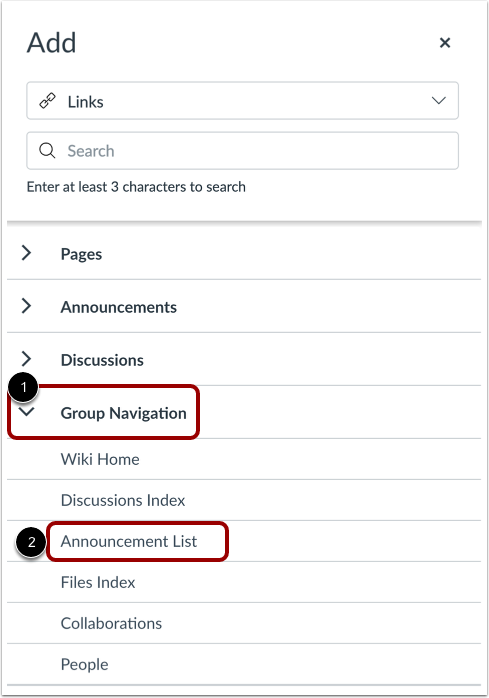Screen dimensions: 489x698
Task: Select the Announcements section heading
Action: (119, 307)
